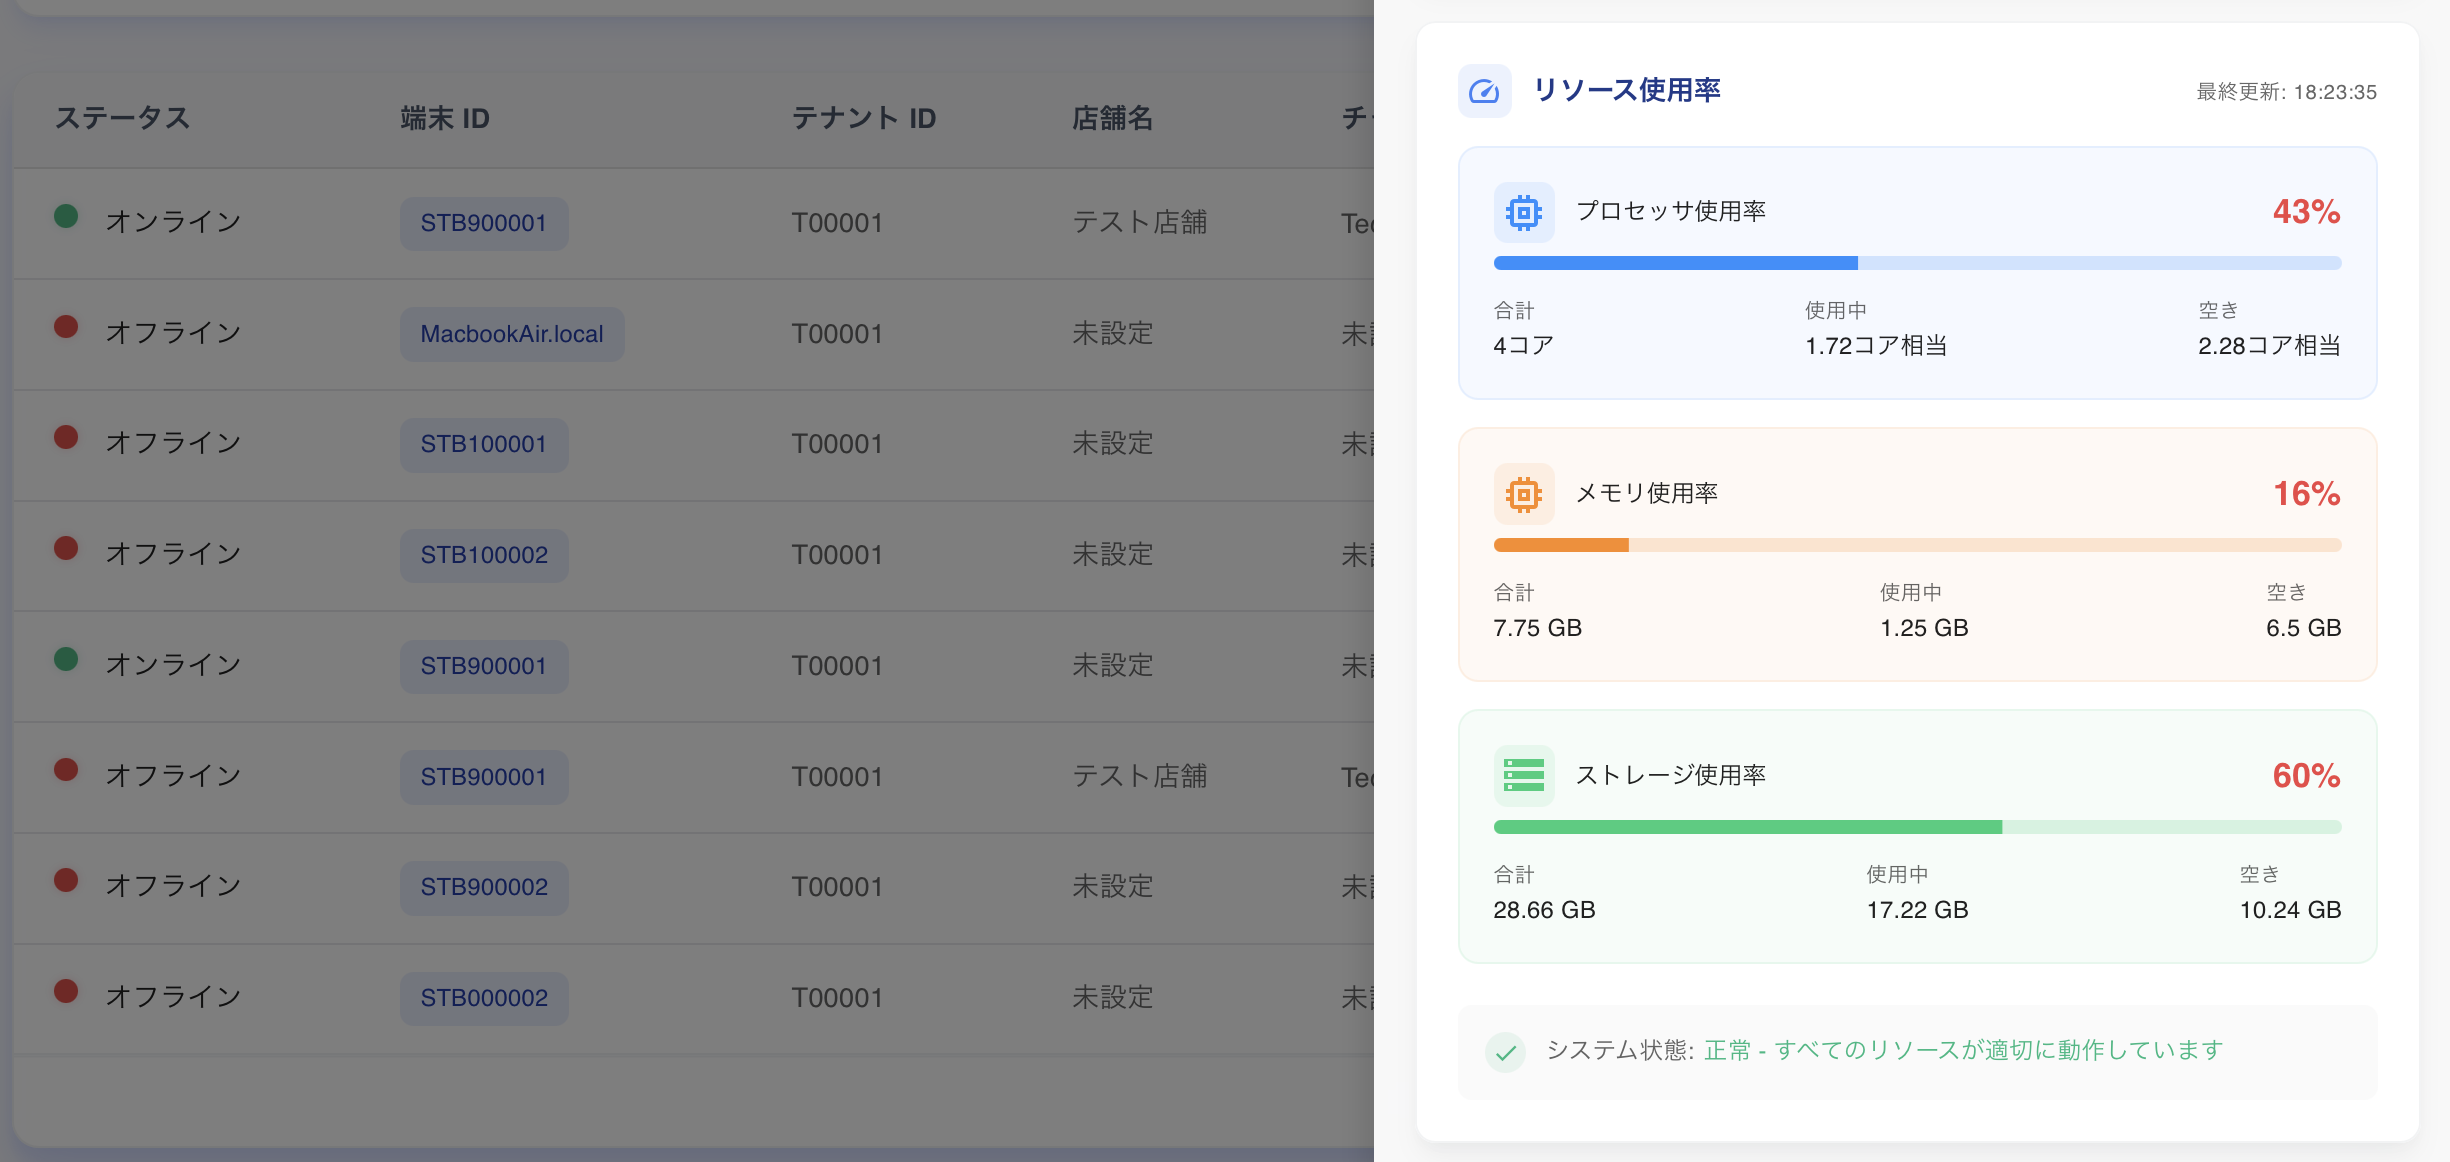Click the orange memory usage chip icon
Screen dimensions: 2450x1162
(1523, 494)
